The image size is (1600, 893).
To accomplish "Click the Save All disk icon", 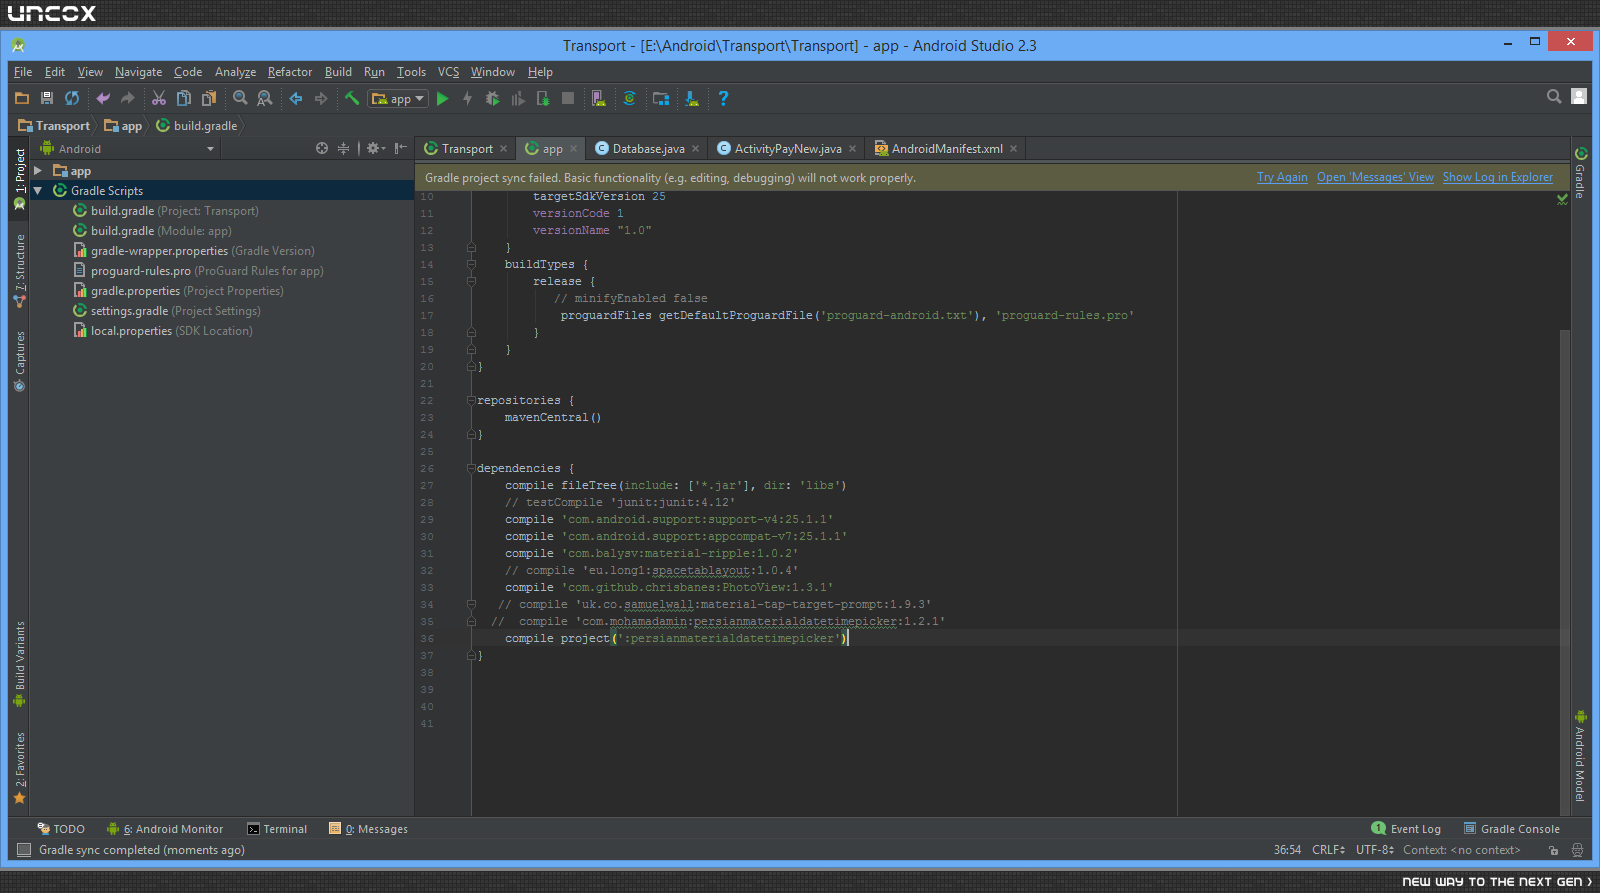I will pos(47,98).
